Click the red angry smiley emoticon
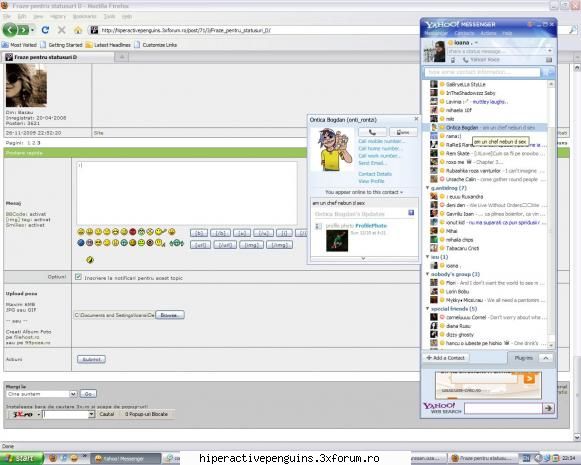 pyautogui.click(x=133, y=232)
